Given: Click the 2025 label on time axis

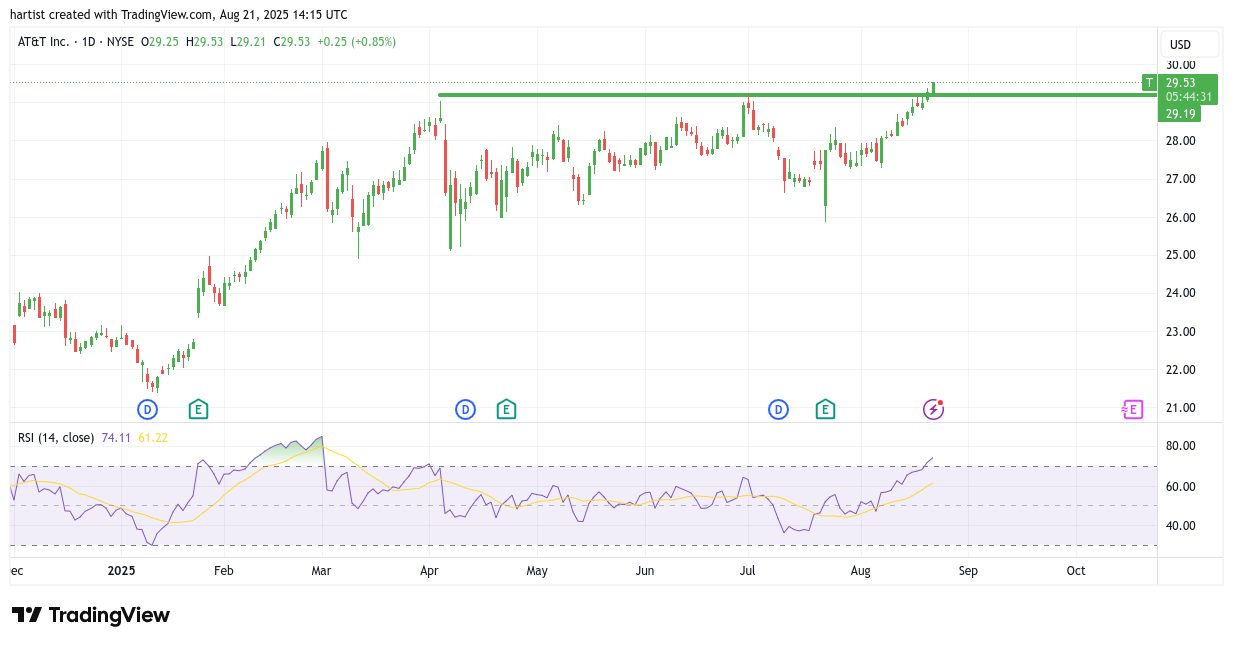Looking at the screenshot, I should tap(121, 571).
